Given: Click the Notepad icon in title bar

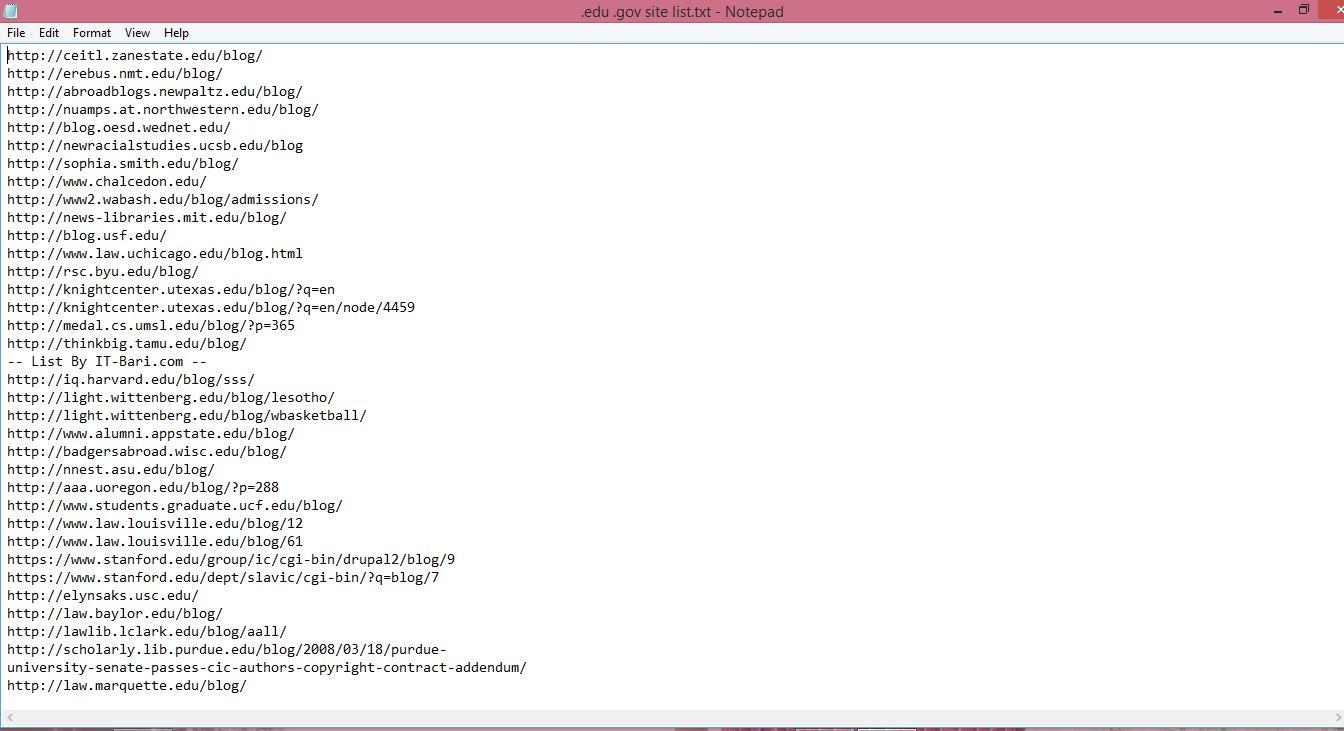Looking at the screenshot, I should [10, 11].
